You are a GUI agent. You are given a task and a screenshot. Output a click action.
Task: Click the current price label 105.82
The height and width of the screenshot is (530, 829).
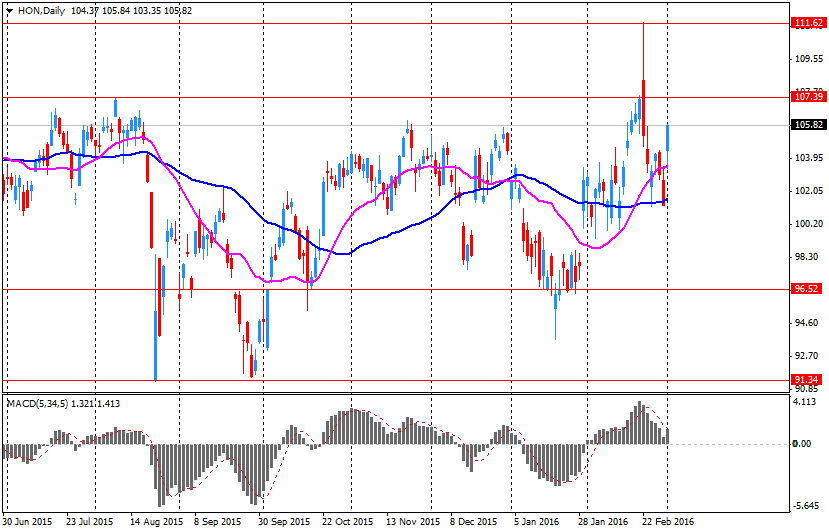(809, 125)
